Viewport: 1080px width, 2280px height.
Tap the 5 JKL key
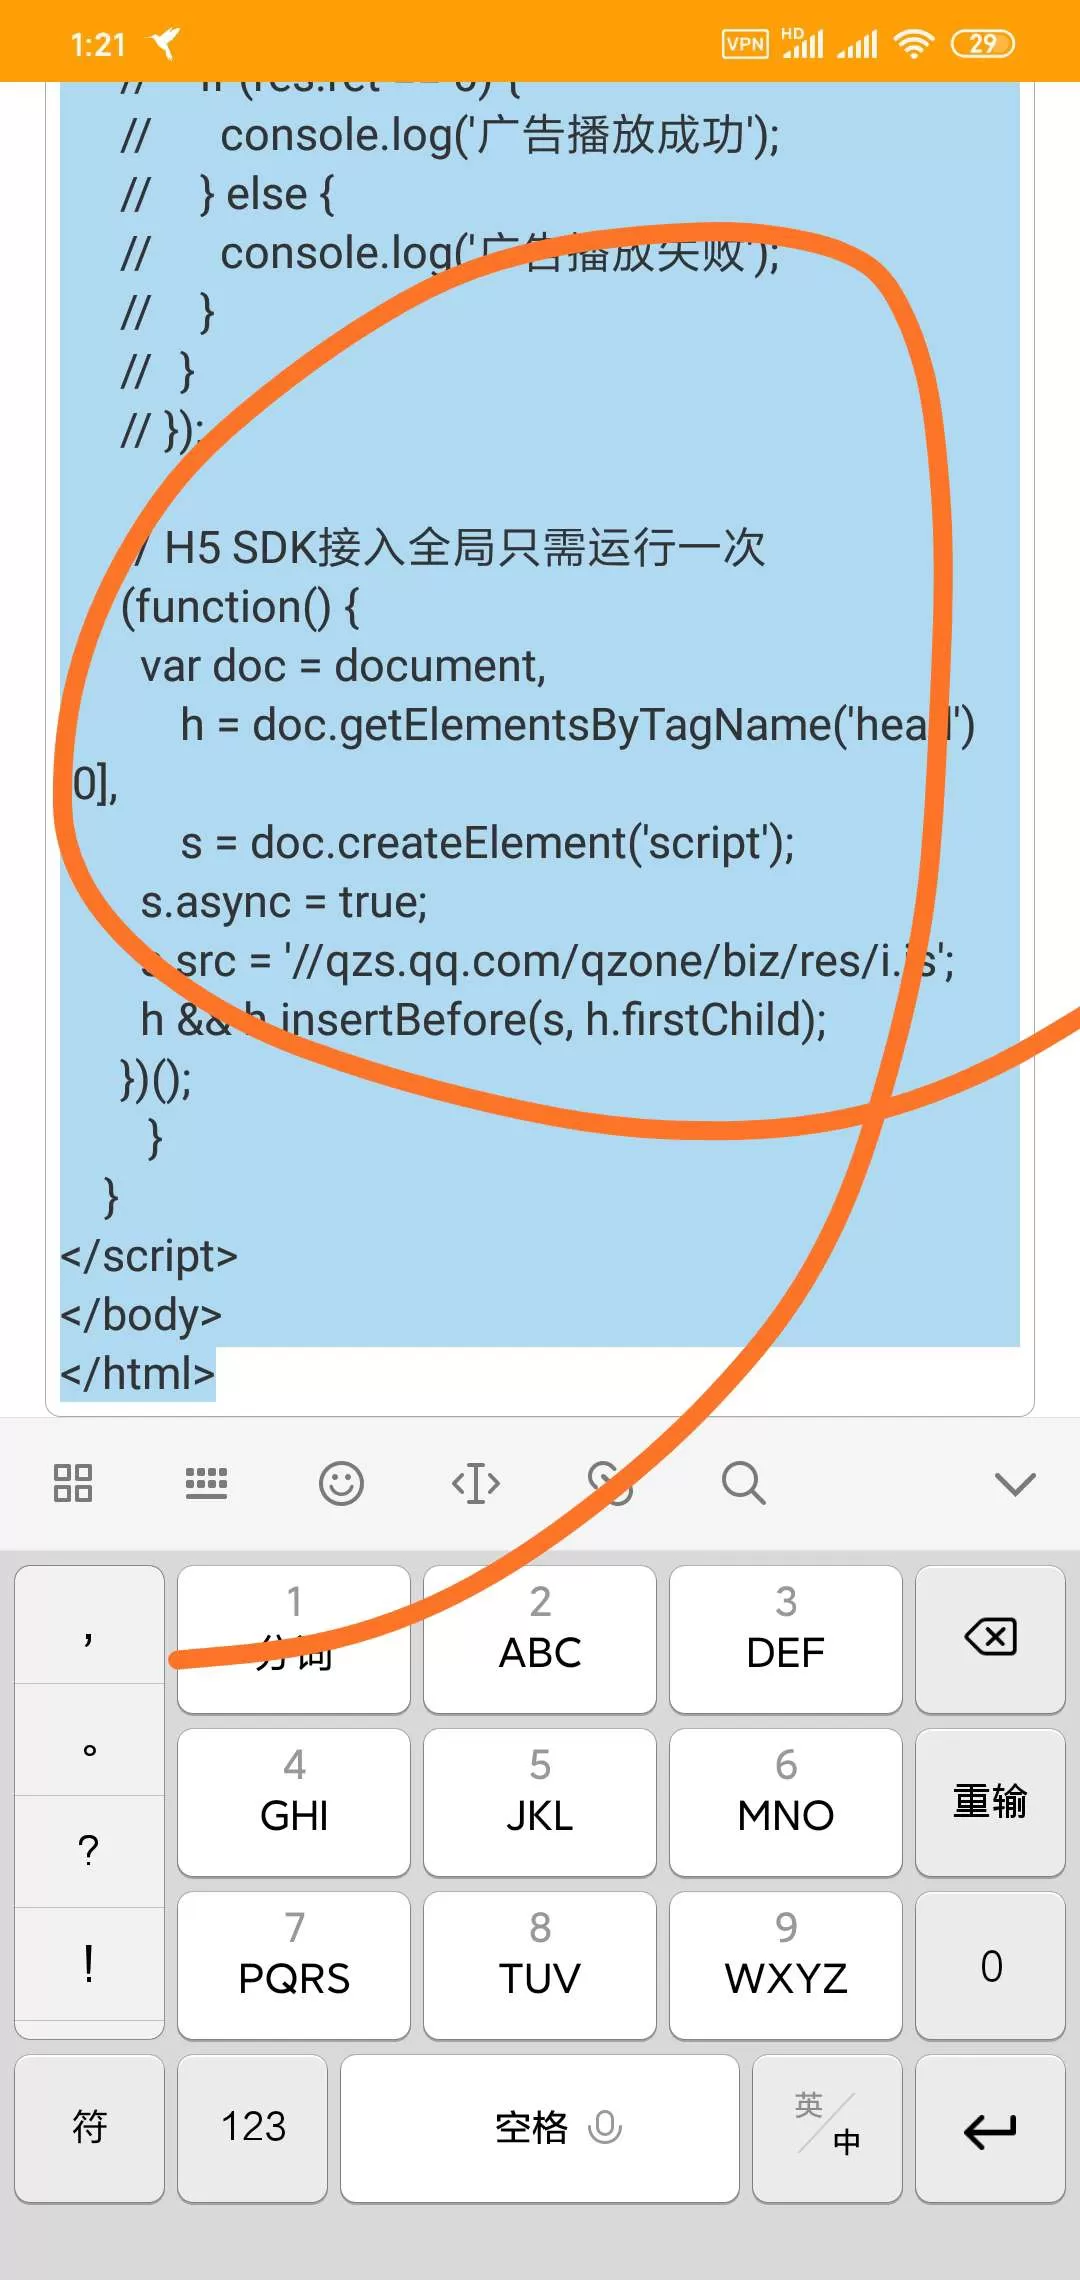[540, 1802]
